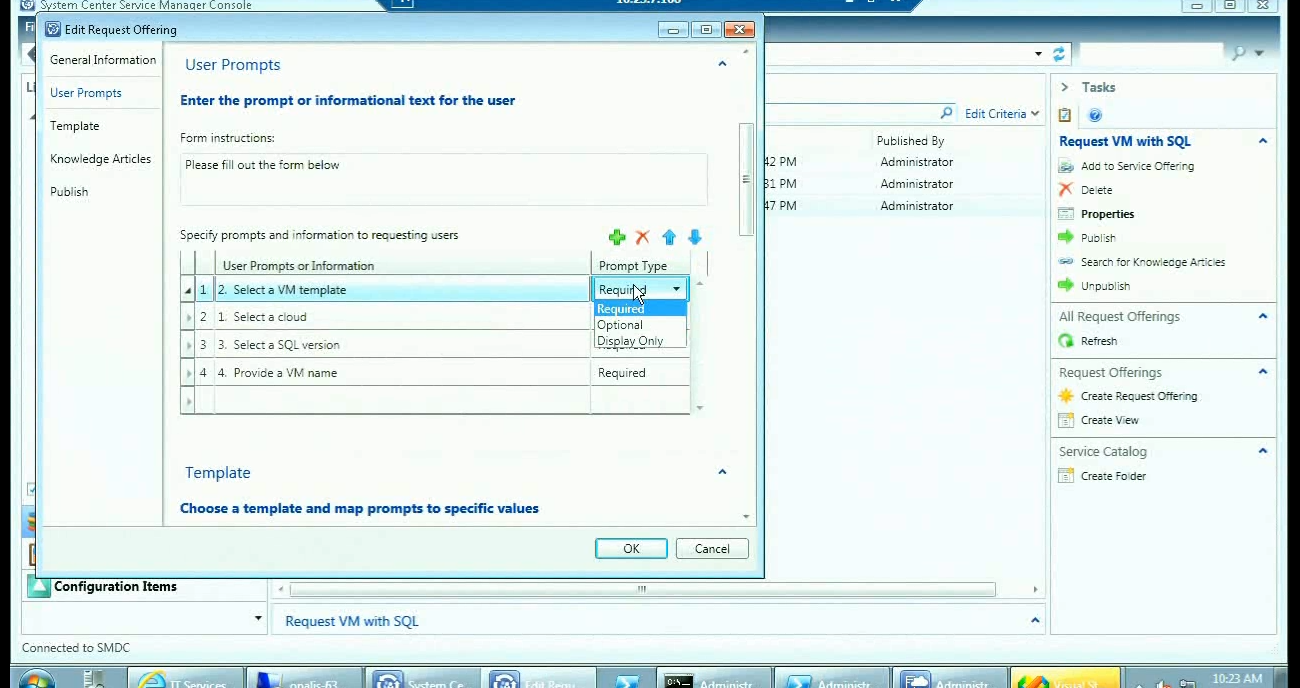1300x688 pixels.
Task: Expand row for Provide a VM name
Action: tap(188, 373)
